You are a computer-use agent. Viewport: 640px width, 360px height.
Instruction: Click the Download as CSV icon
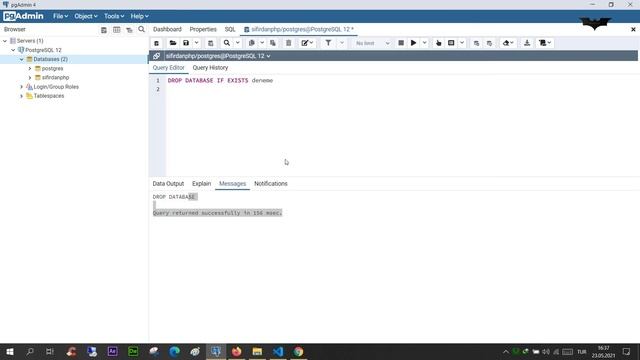click(527, 43)
